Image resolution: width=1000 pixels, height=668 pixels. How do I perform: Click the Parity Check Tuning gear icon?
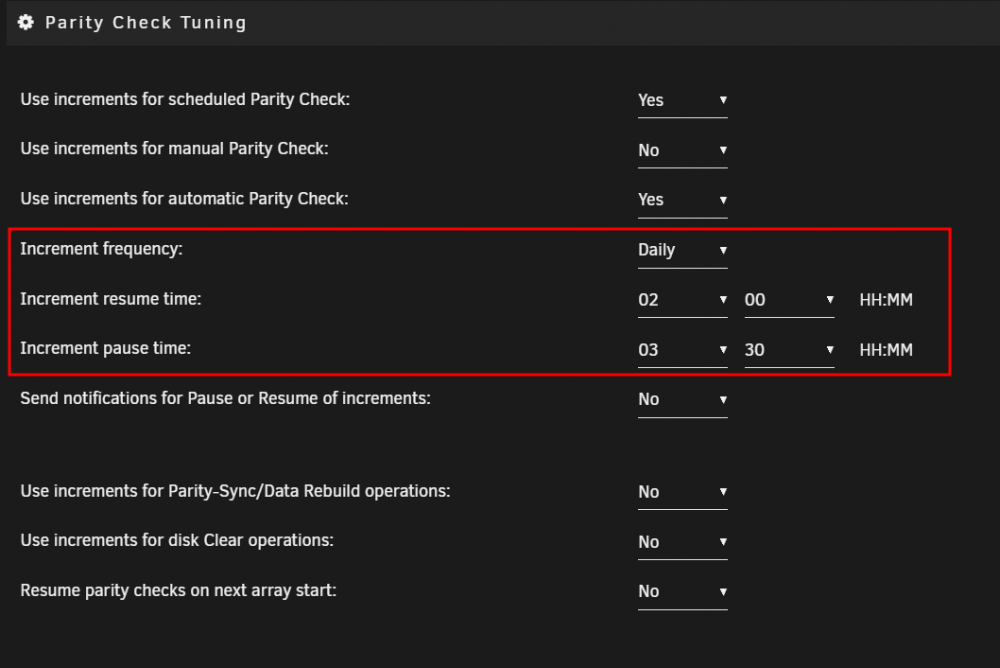[26, 22]
